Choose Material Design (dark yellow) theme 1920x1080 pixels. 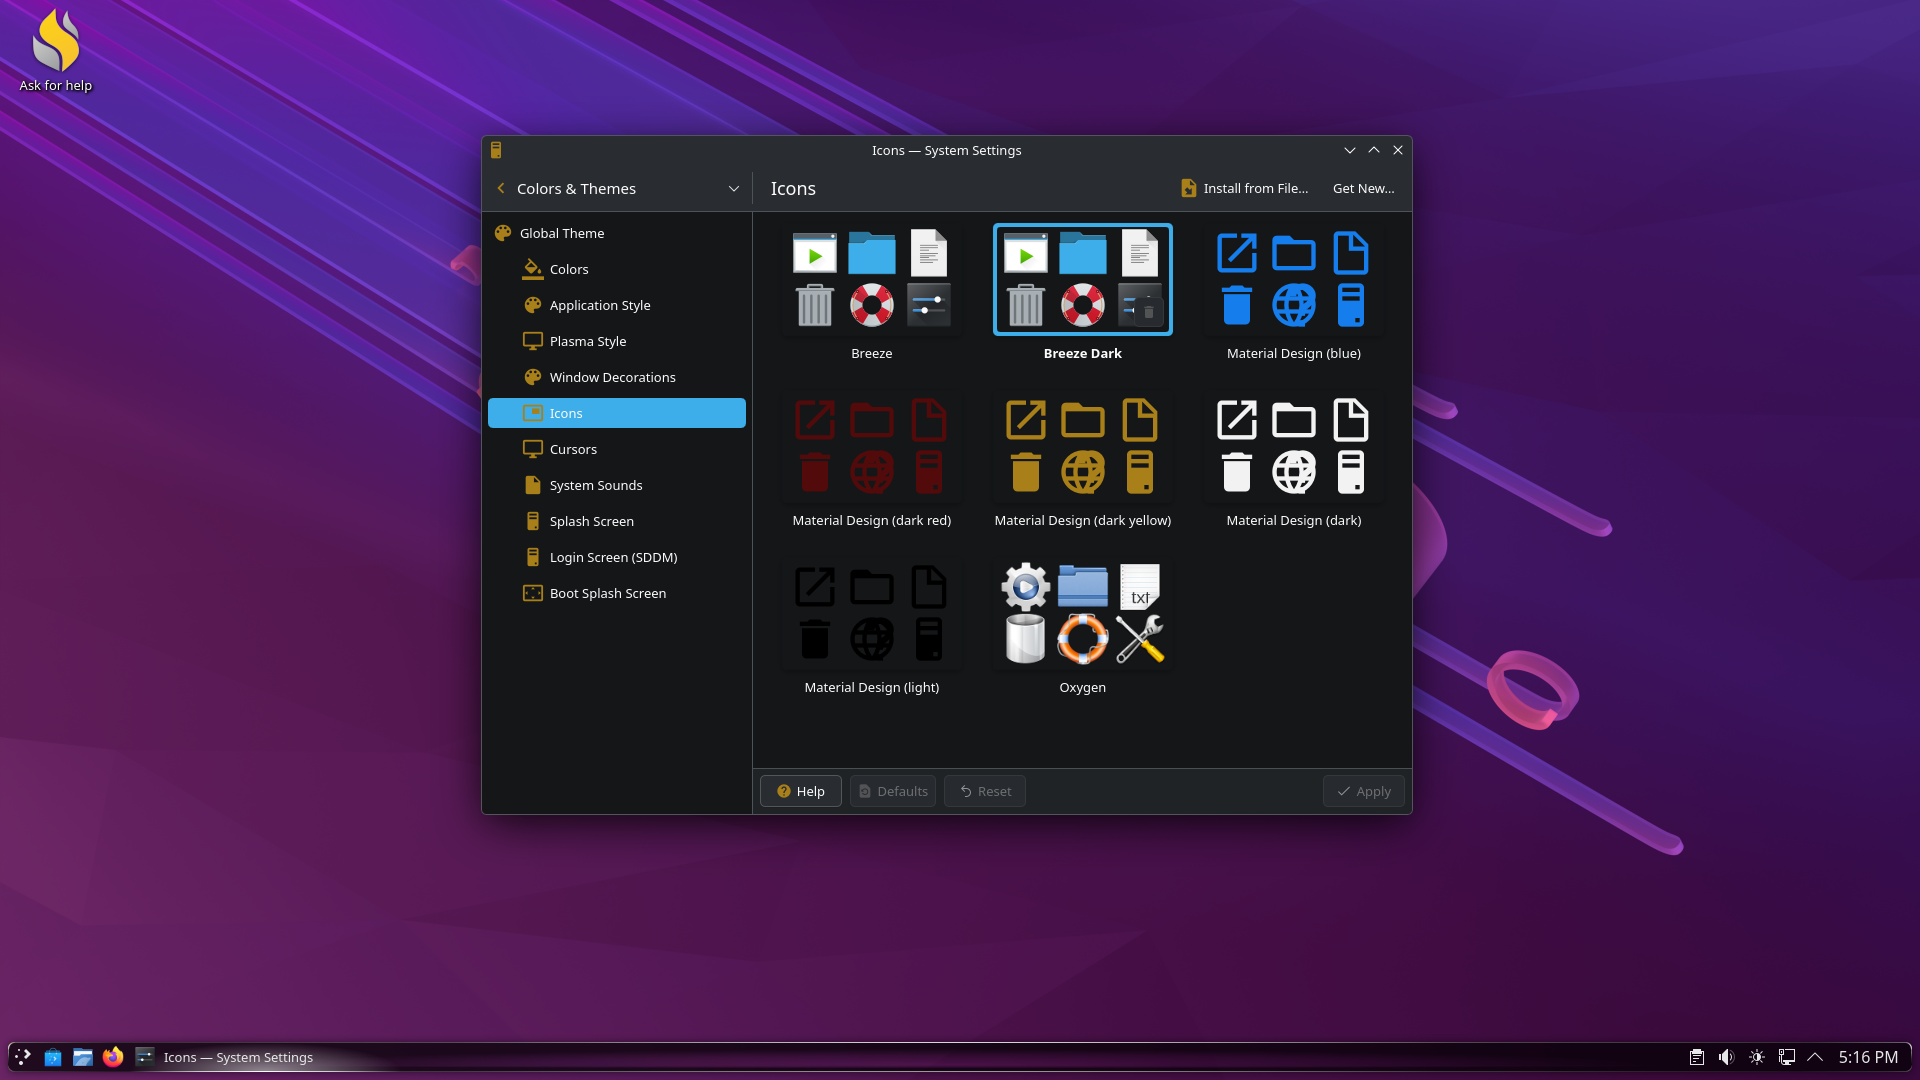point(1083,460)
